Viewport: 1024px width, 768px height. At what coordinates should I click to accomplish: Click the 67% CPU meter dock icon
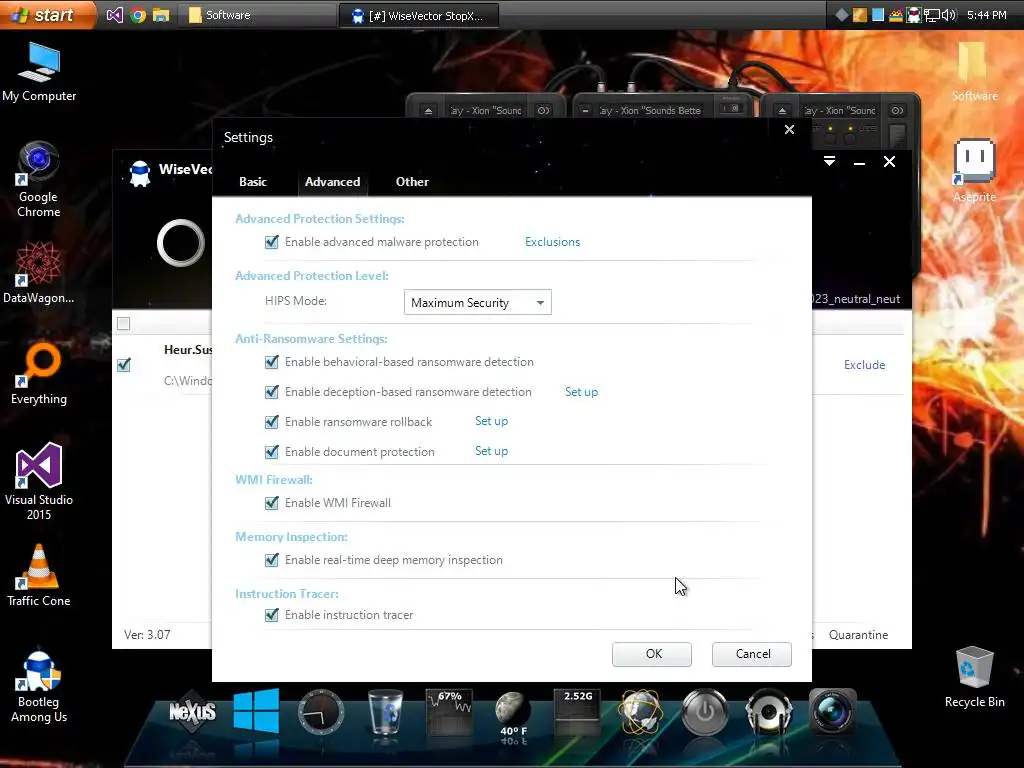449,712
